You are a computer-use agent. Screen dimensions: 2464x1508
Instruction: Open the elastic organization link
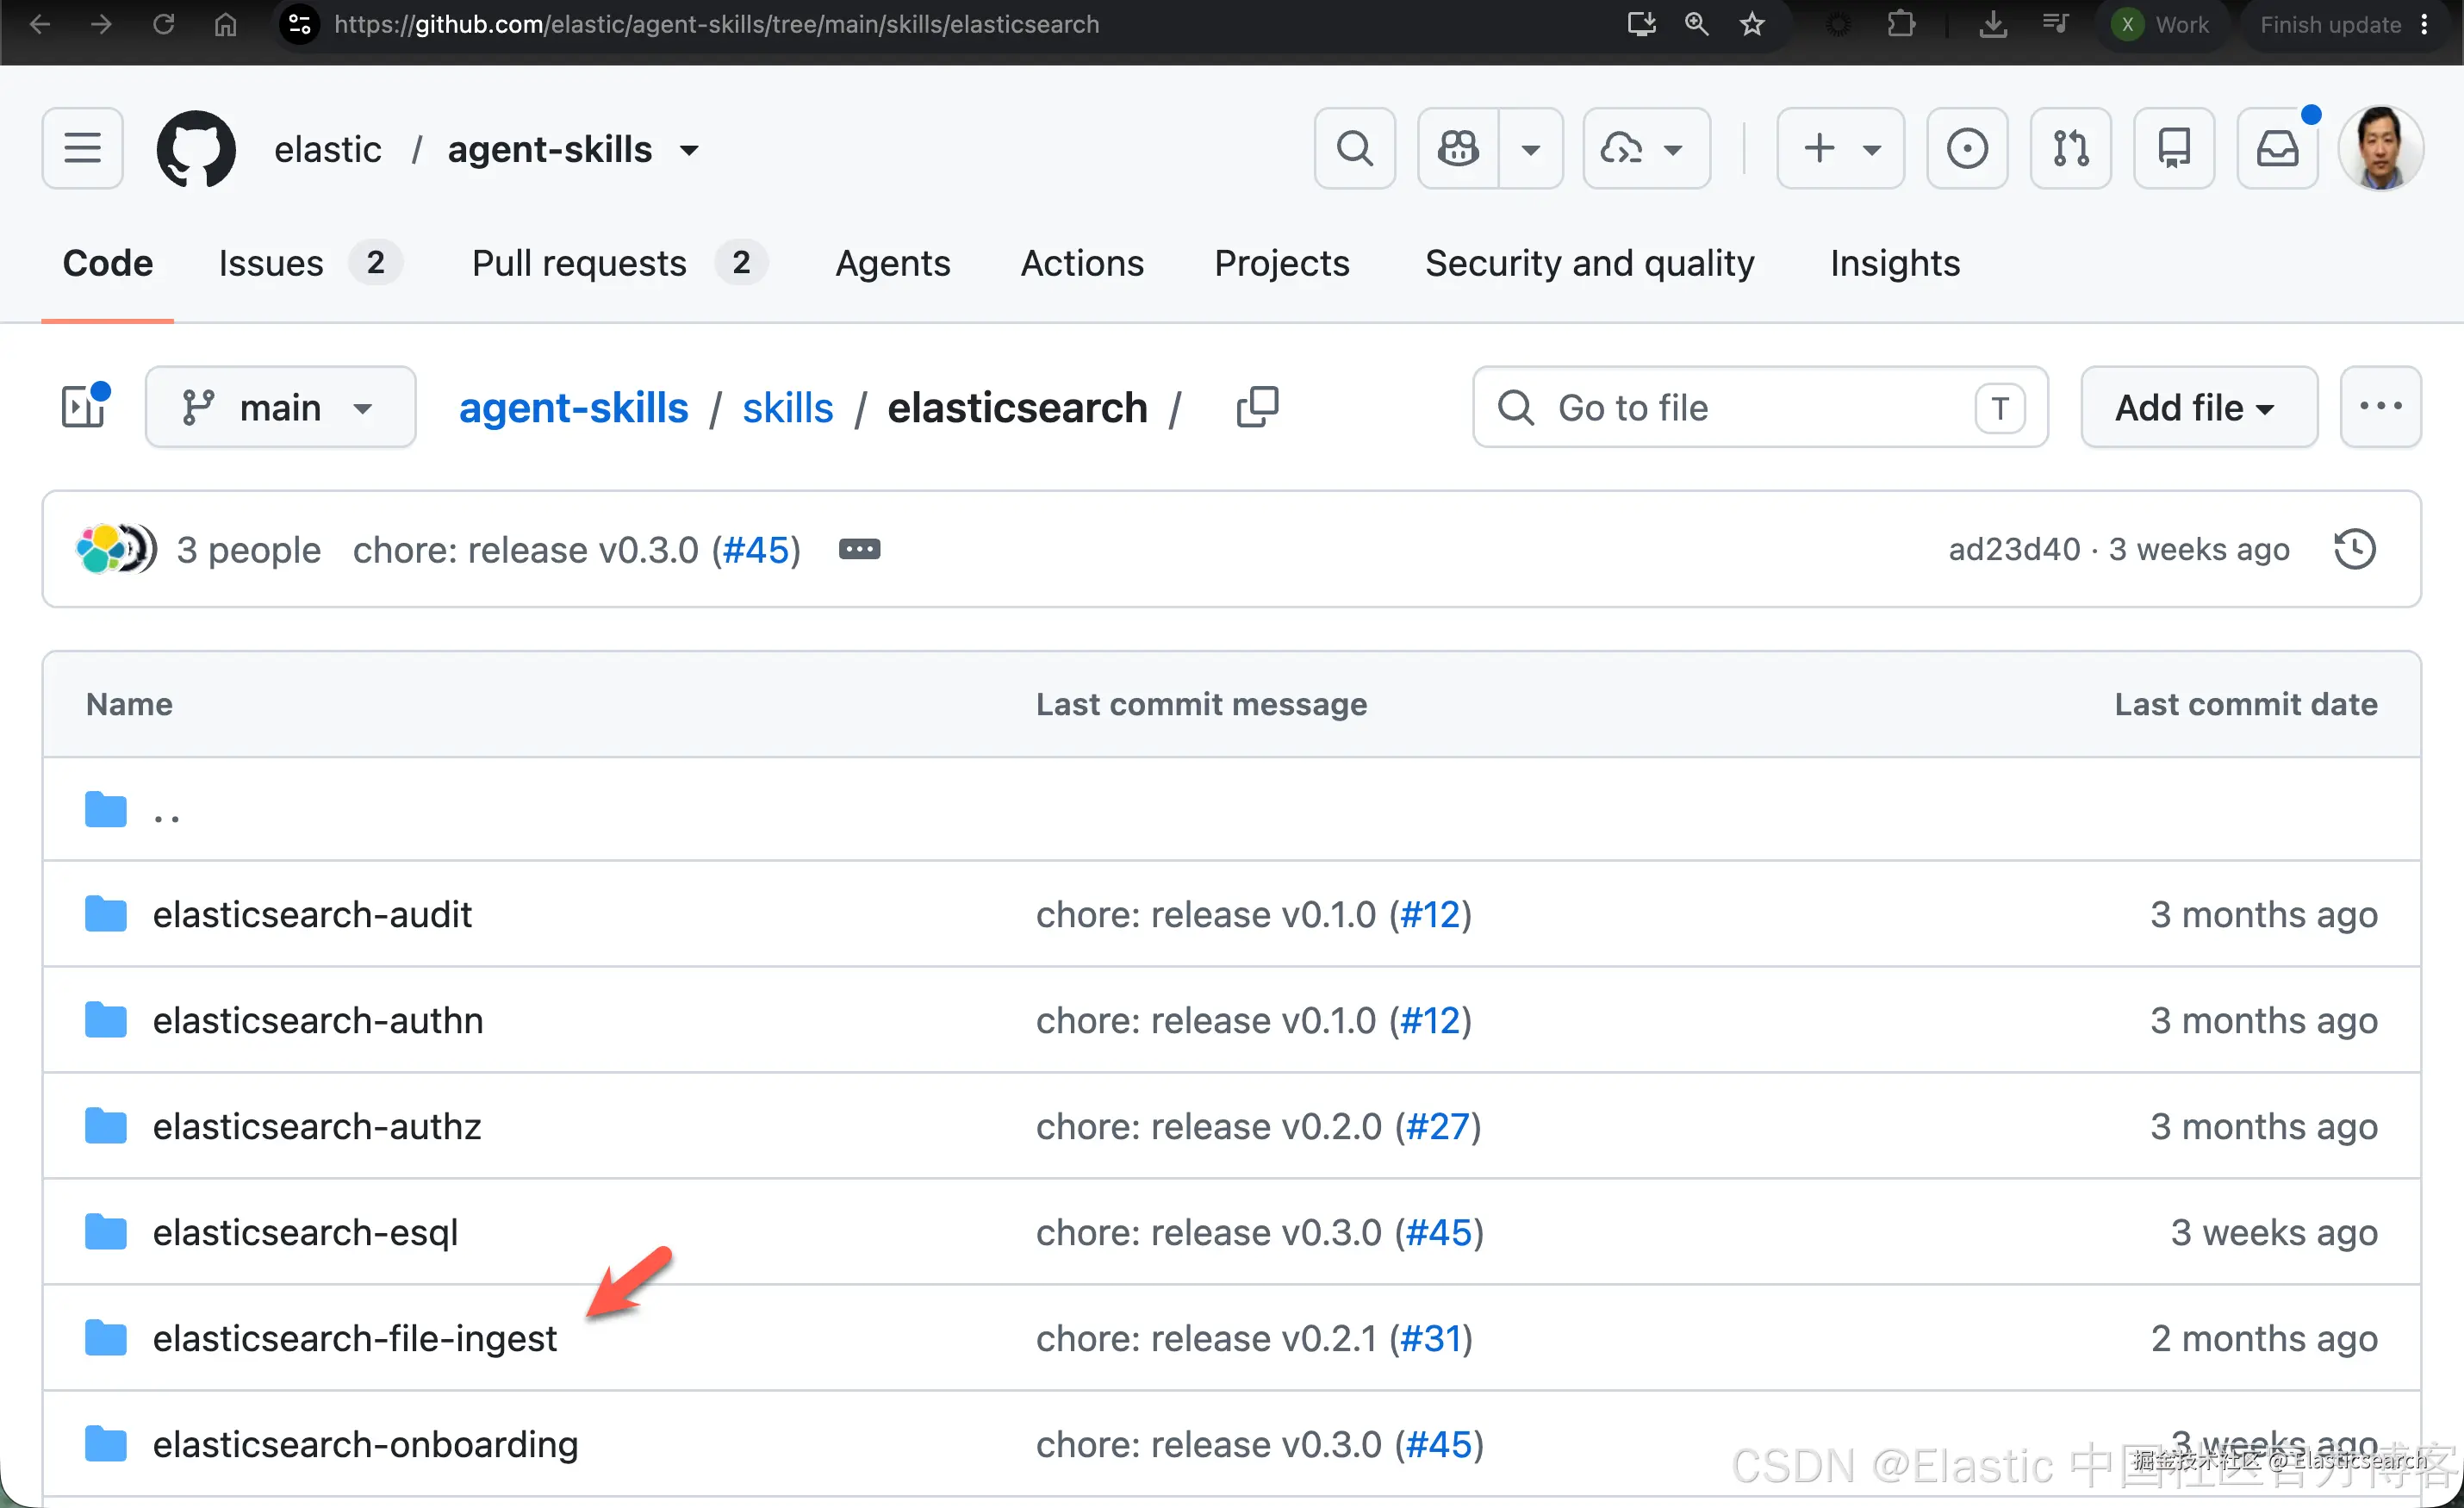pos(328,149)
